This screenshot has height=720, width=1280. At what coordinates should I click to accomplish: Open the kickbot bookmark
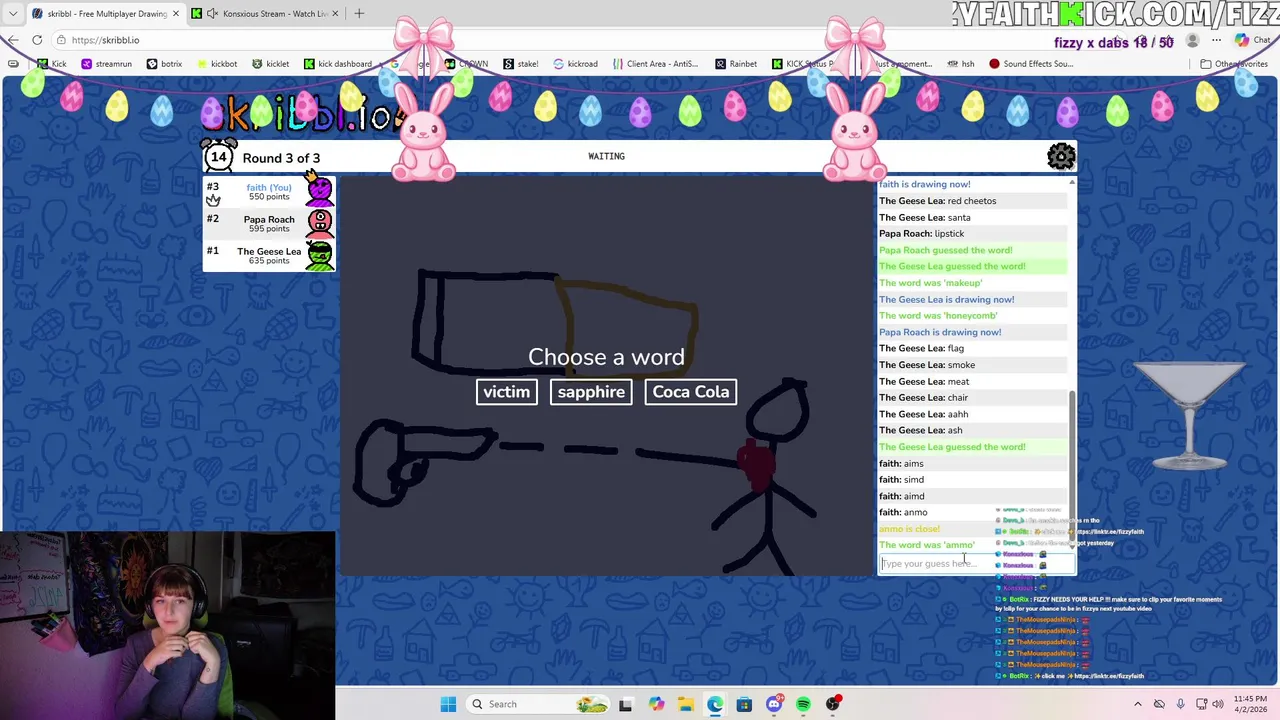216,64
